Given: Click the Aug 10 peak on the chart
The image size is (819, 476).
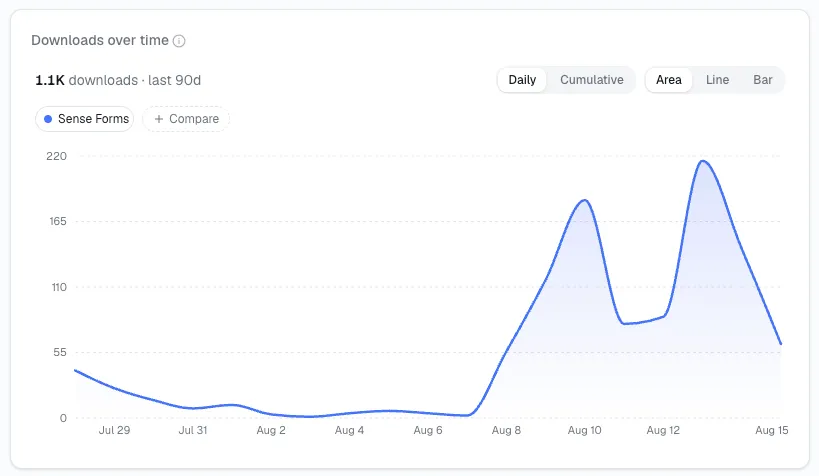Looking at the screenshot, I should pyautogui.click(x=584, y=200).
